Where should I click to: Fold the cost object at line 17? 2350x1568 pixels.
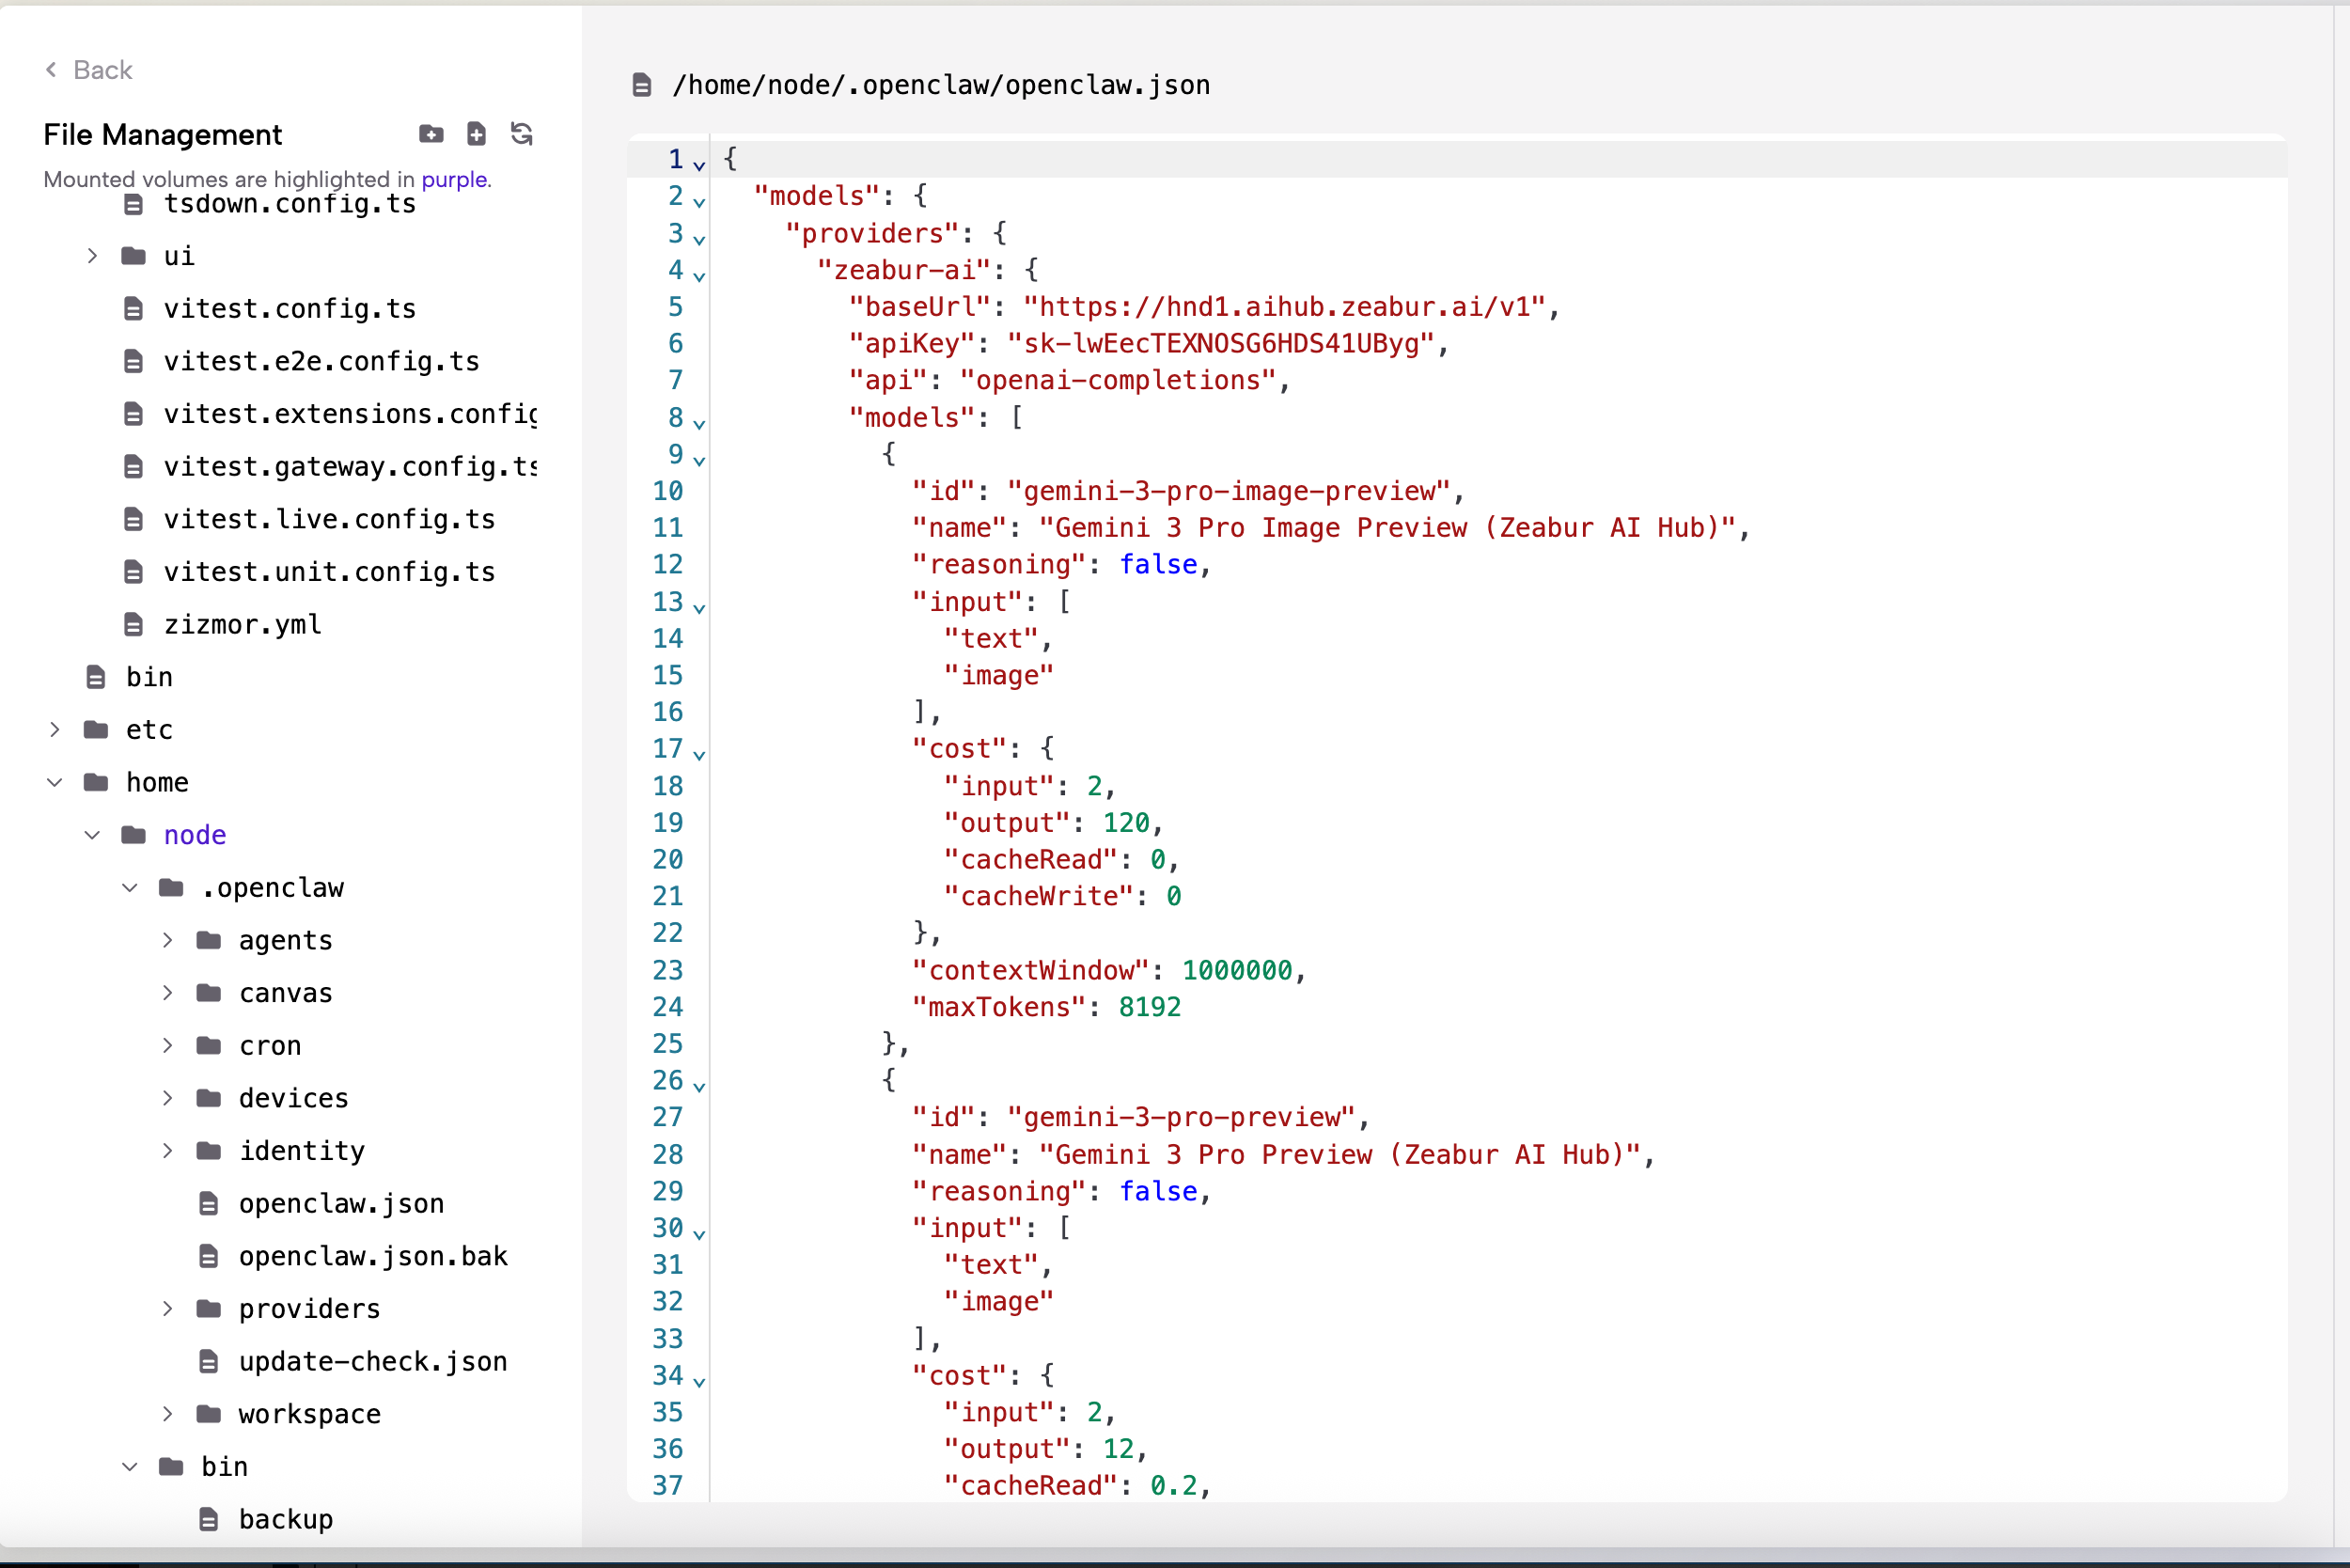(x=699, y=755)
